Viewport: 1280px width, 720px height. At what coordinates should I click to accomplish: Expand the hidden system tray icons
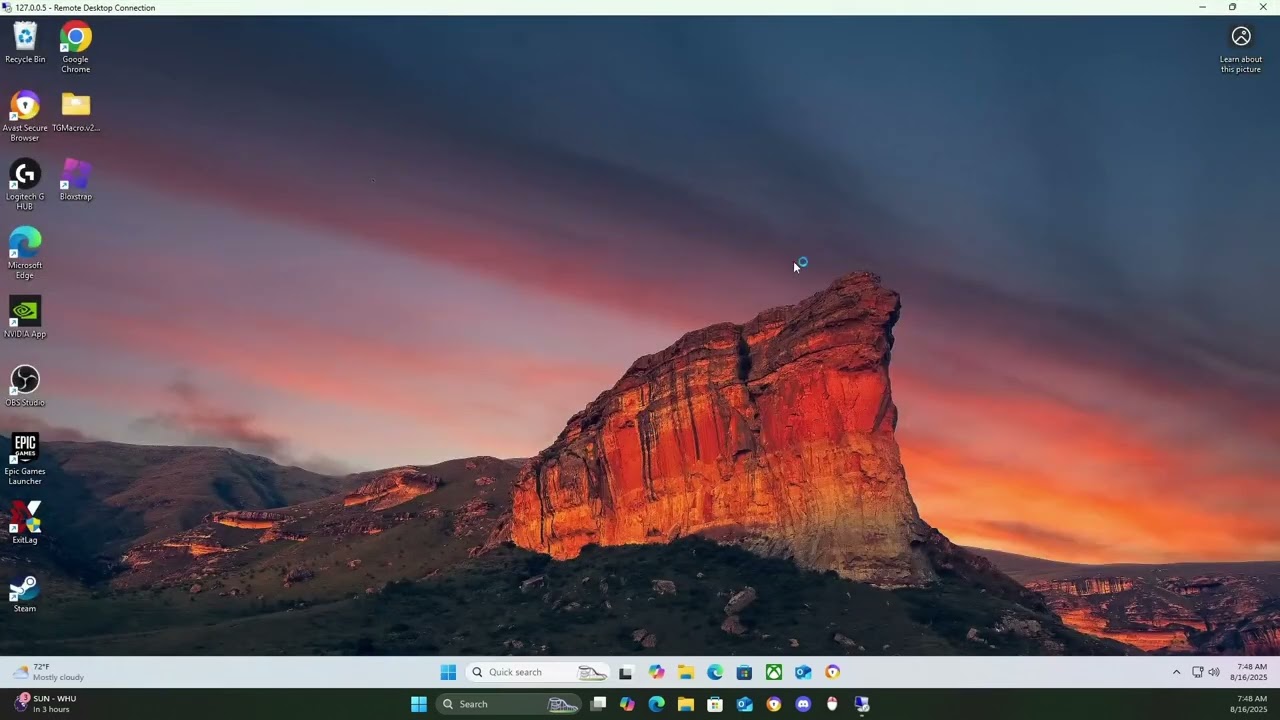[x=1176, y=672]
